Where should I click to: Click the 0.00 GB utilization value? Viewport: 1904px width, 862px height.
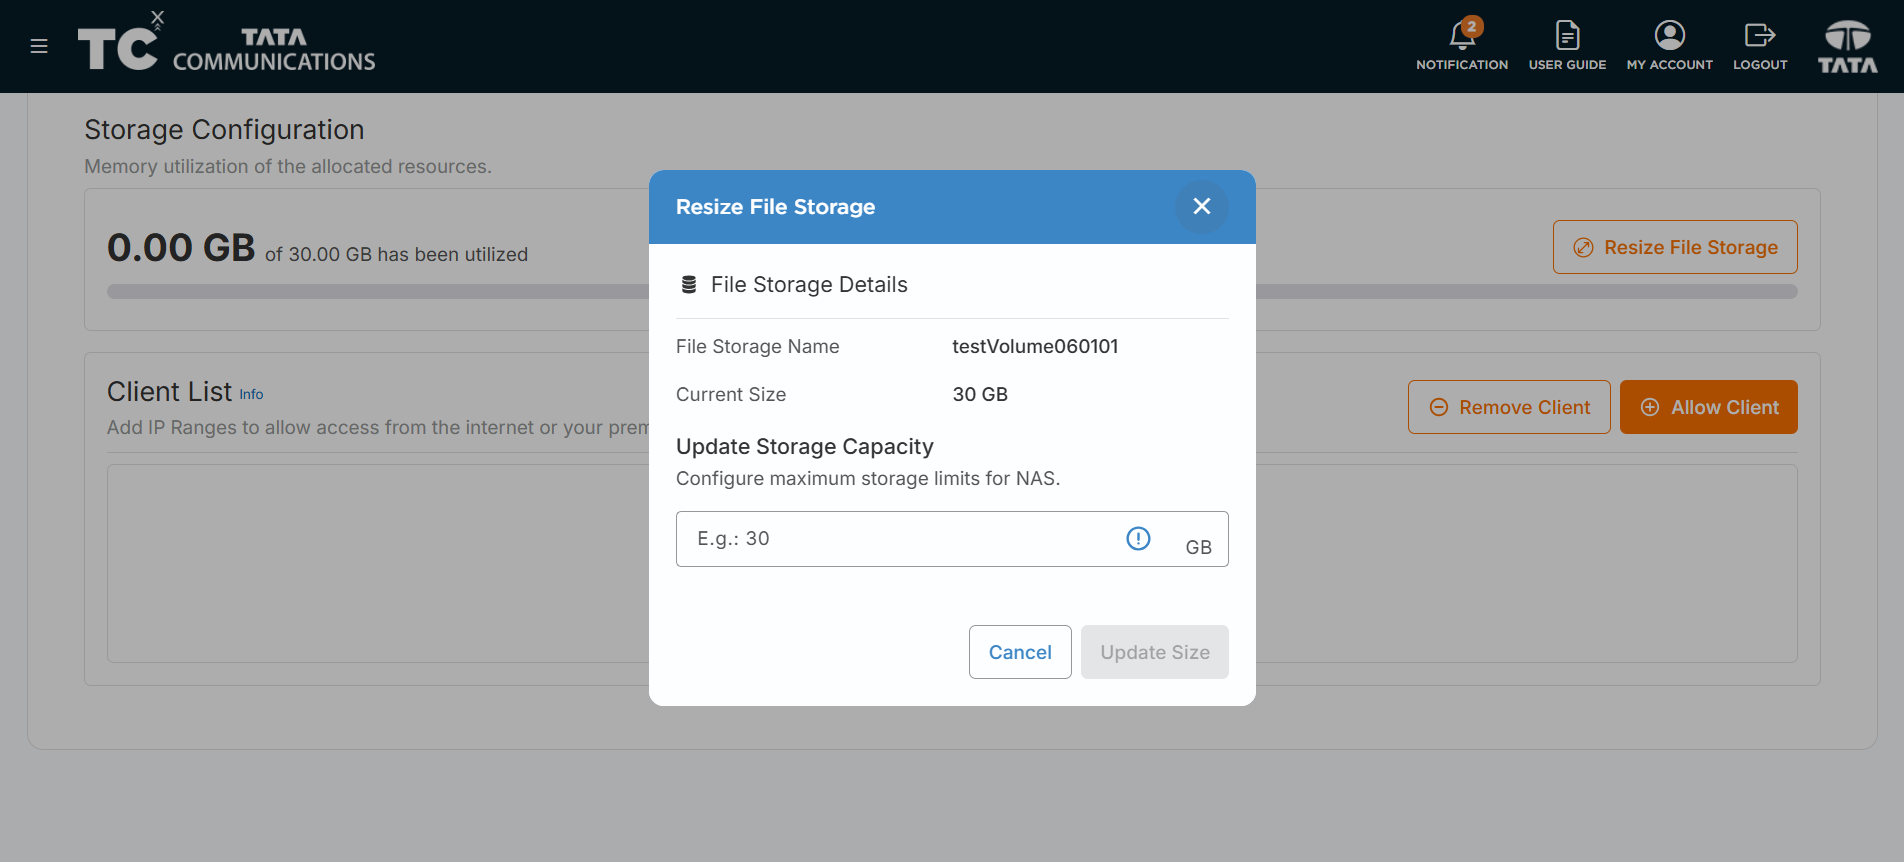tap(181, 247)
